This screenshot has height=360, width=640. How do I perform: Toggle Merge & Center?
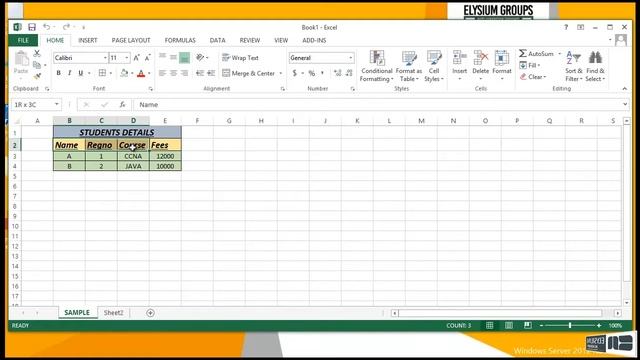[249, 73]
